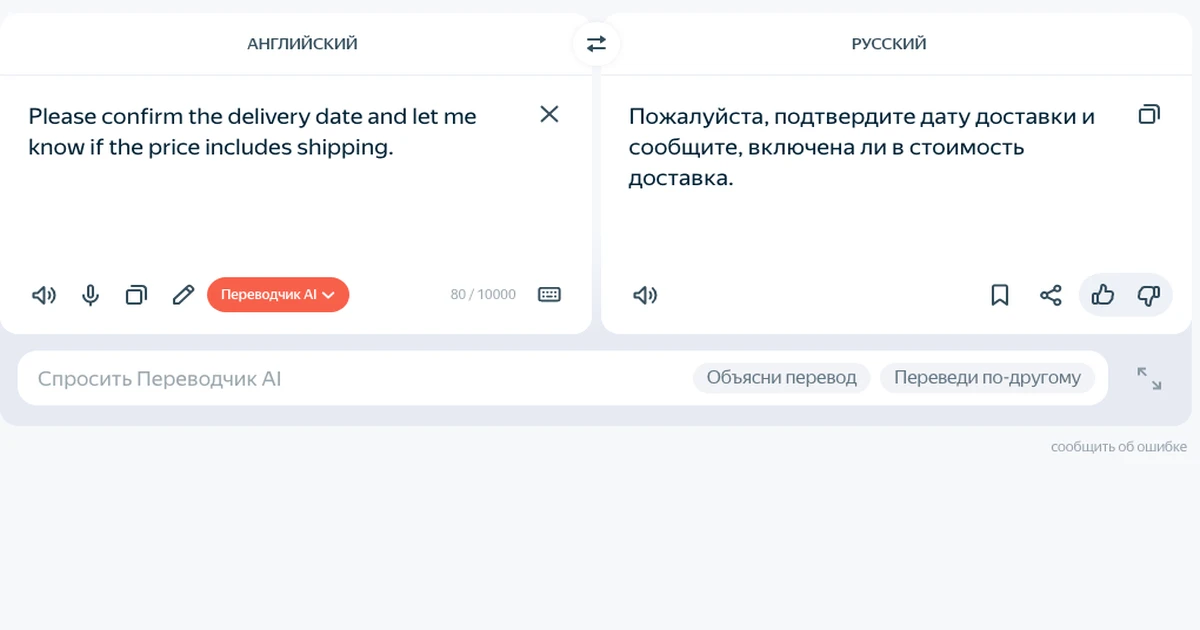This screenshot has width=1200, height=630.
Task: Rate the translation with thumbs down
Action: (1148, 295)
